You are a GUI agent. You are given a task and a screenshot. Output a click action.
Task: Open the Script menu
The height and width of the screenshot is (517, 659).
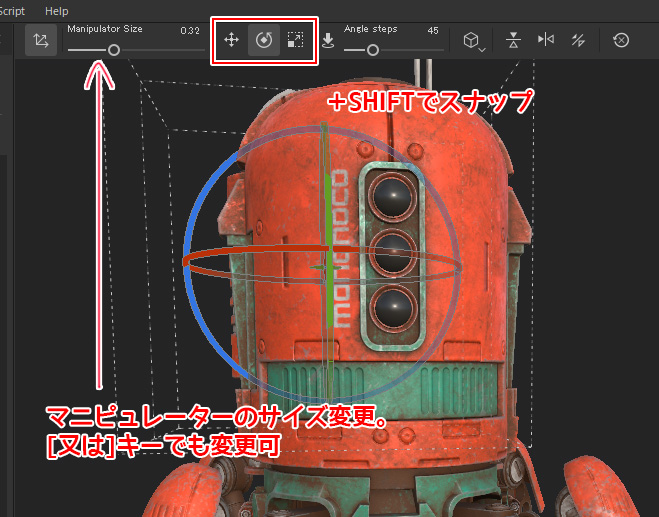click(12, 10)
